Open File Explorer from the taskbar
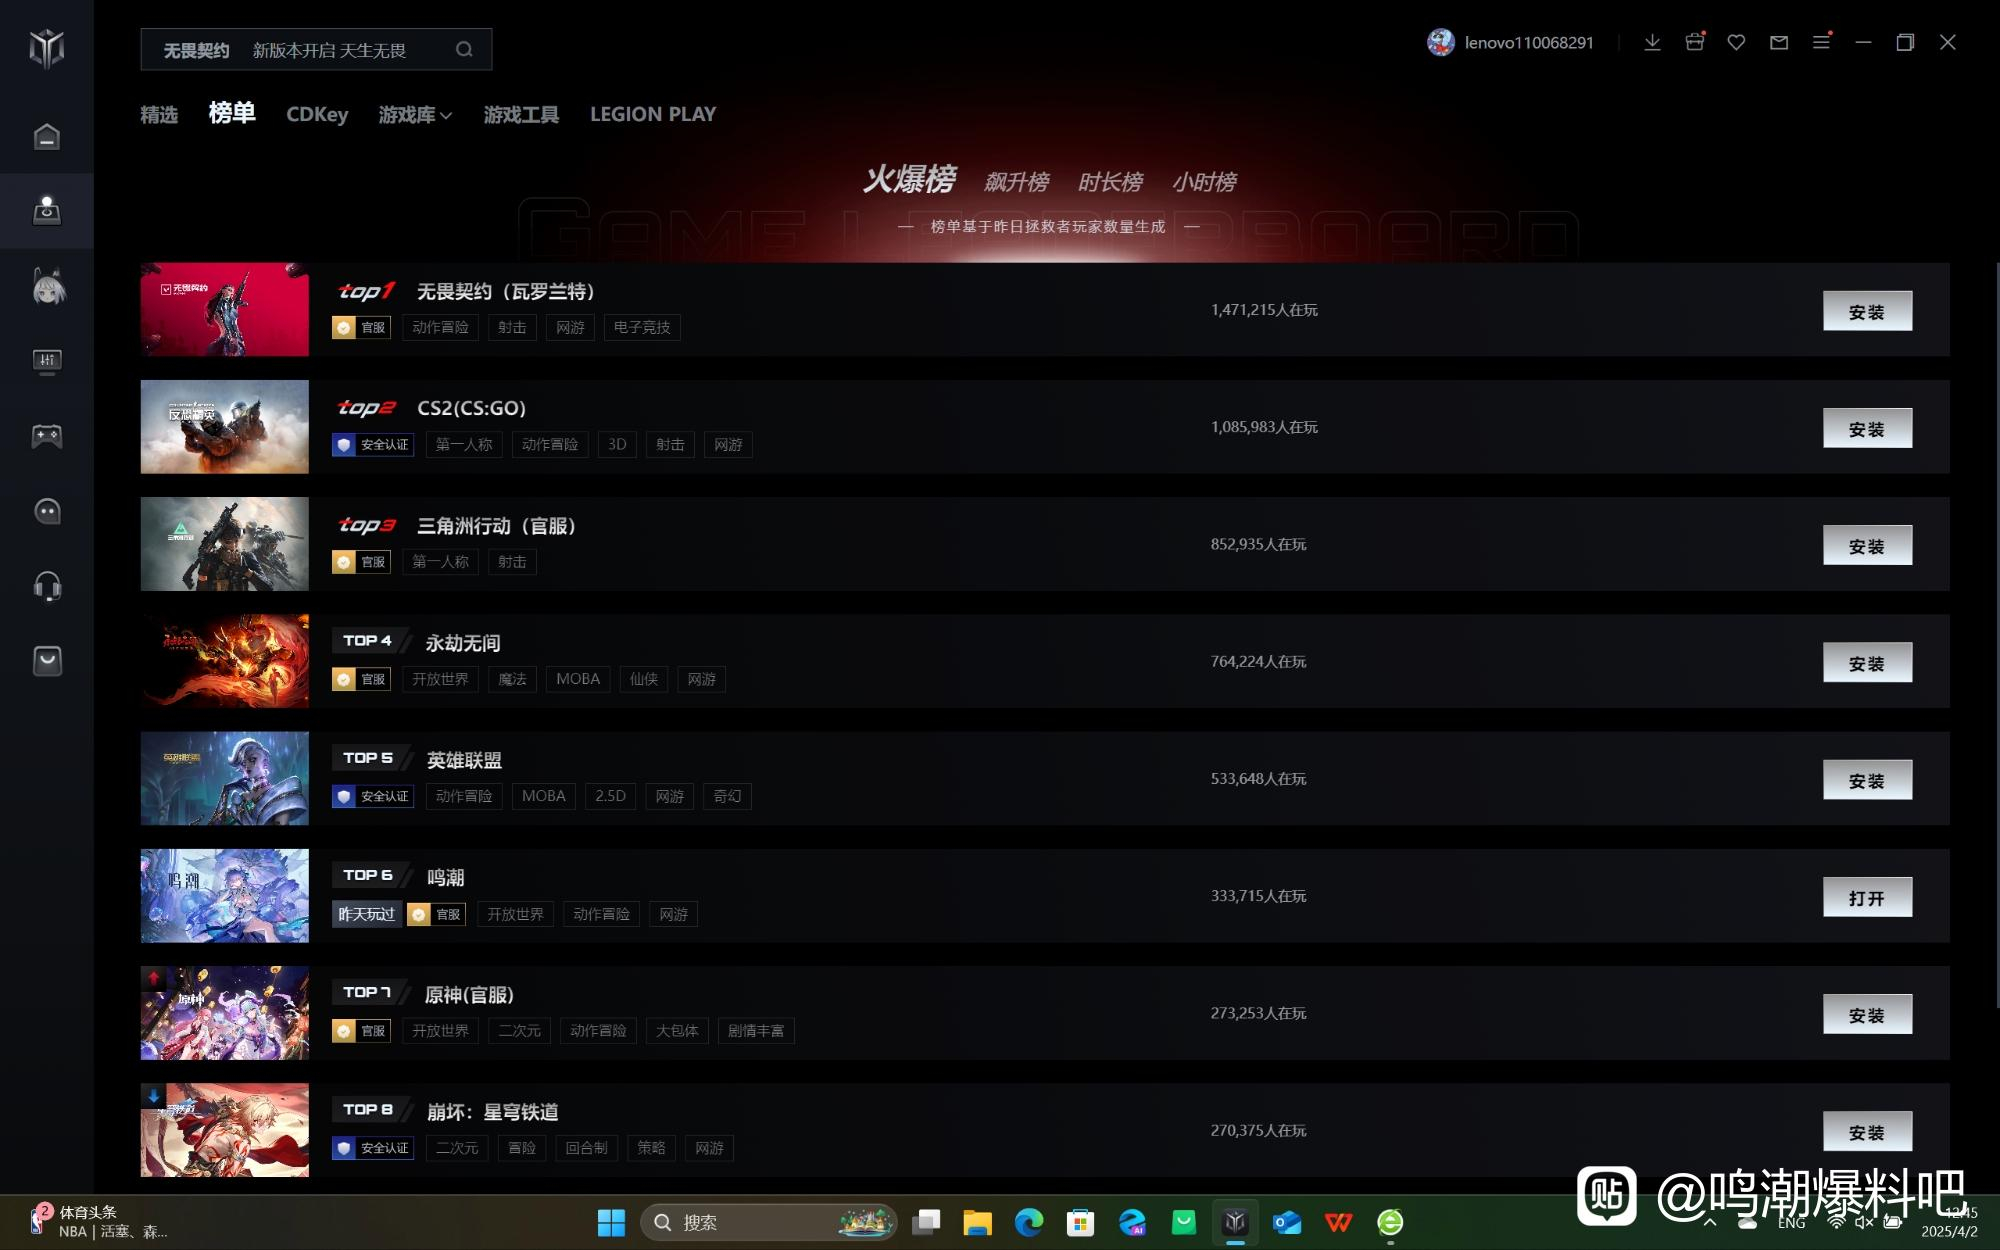Screen dimensions: 2000x1250 coord(977,1222)
